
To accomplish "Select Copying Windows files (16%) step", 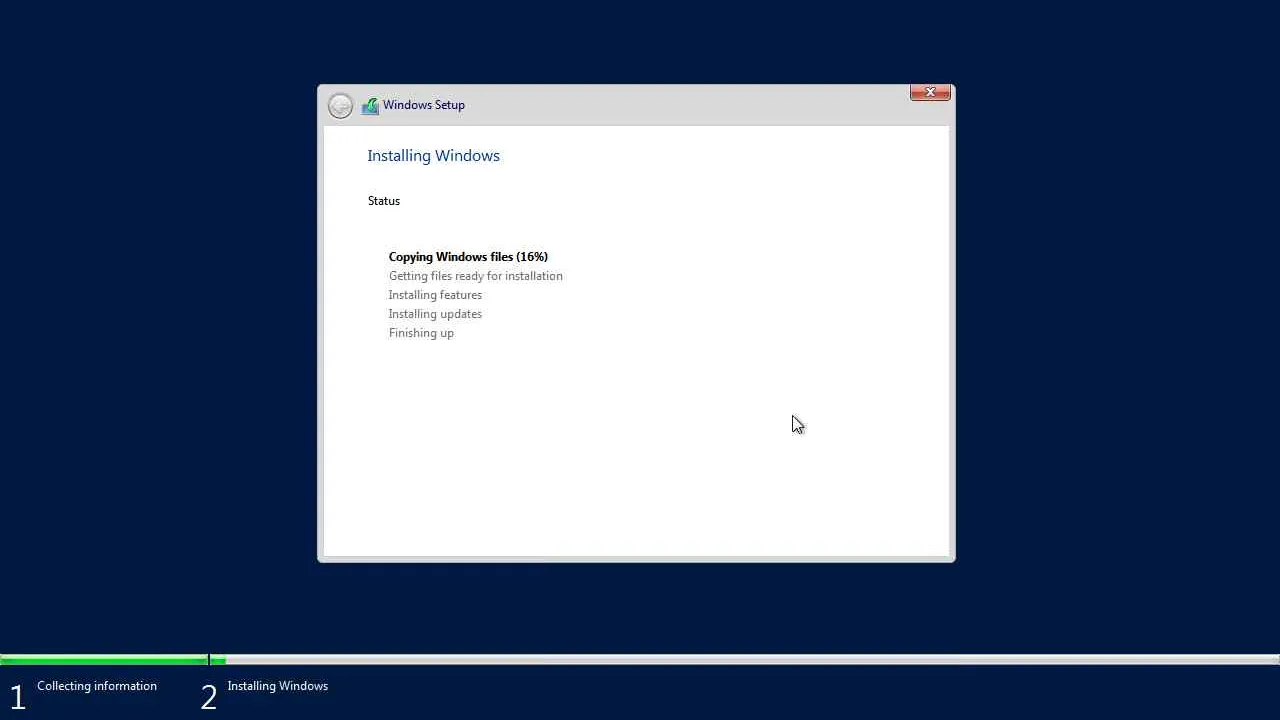I will point(468,257).
